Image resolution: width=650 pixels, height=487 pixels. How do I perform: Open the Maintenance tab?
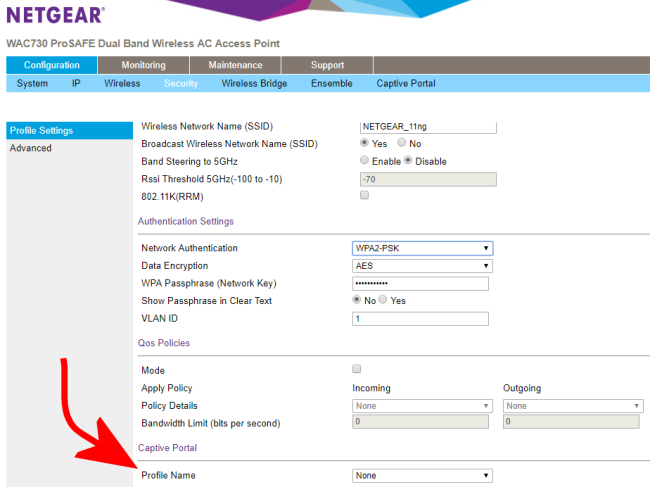click(x=235, y=65)
